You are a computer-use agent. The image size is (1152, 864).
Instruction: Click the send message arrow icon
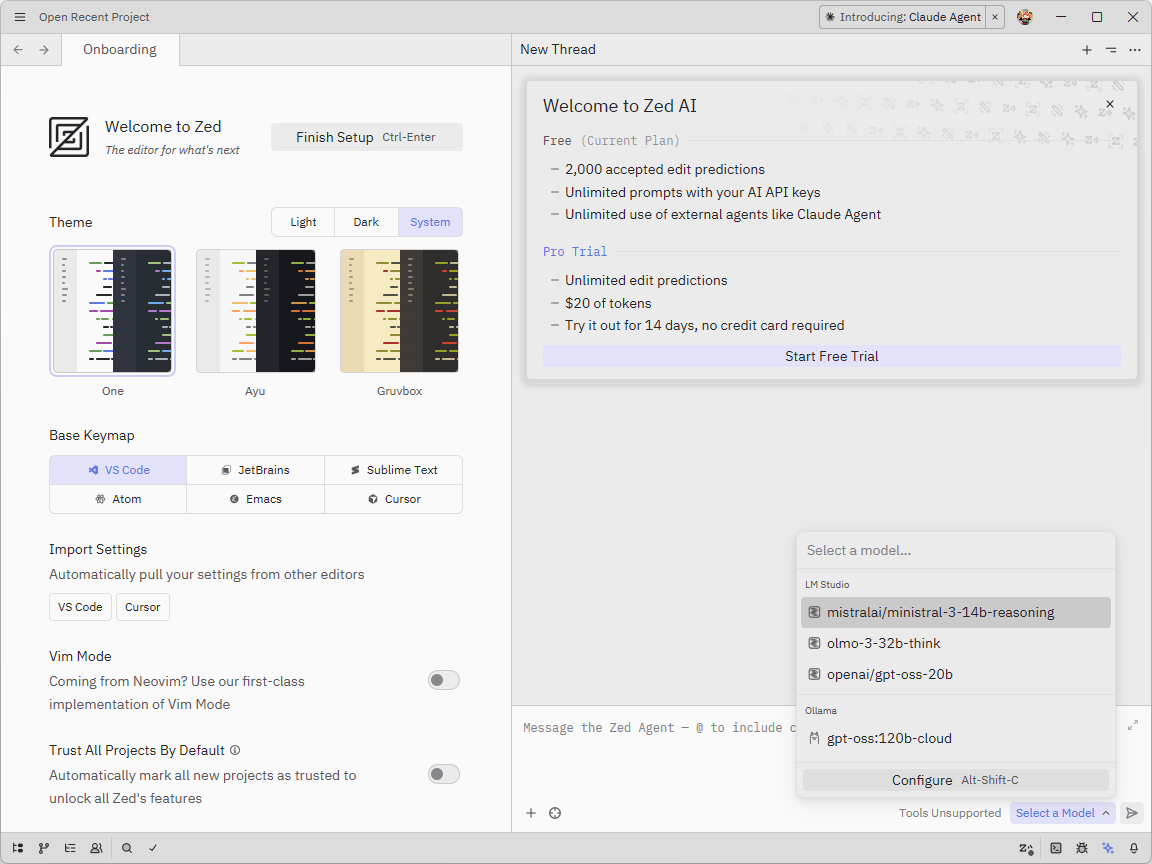pos(1132,813)
